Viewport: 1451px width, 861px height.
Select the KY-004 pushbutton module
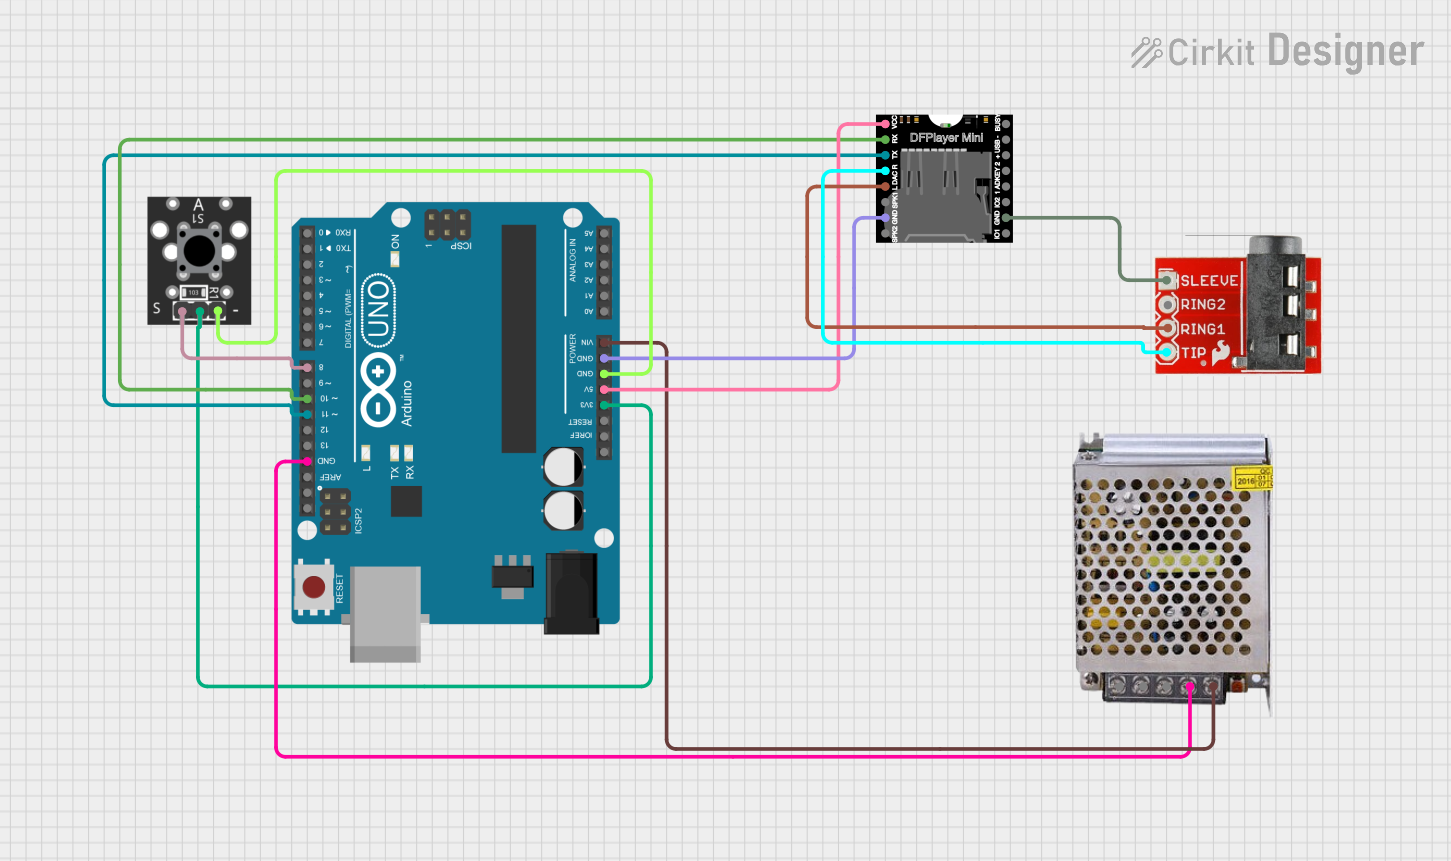coord(199,260)
